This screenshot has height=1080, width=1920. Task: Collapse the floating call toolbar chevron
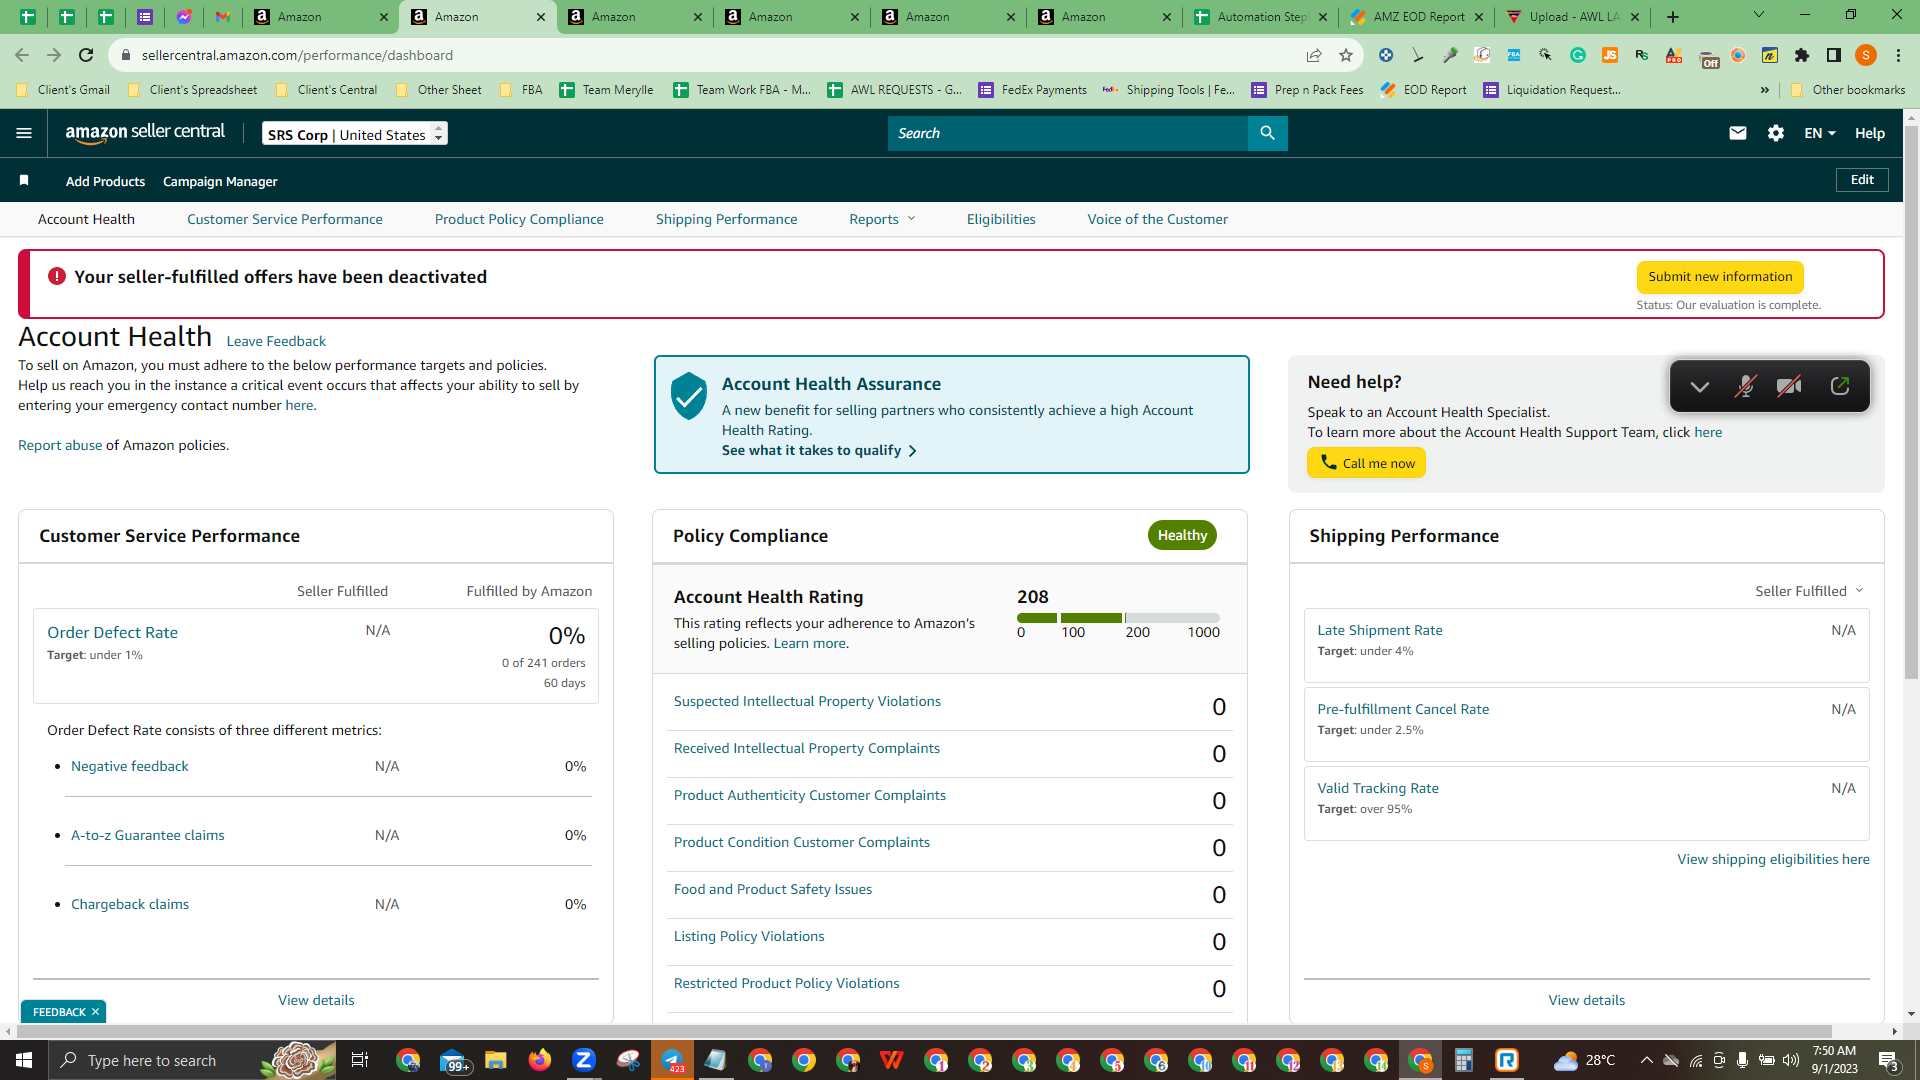pos(1700,387)
